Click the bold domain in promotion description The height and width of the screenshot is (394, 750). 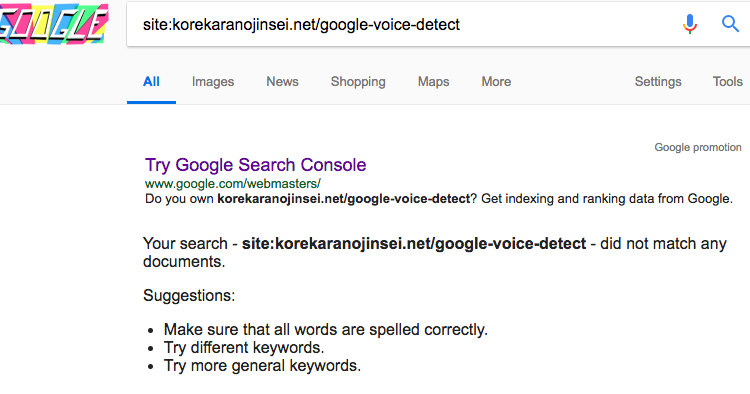343,199
